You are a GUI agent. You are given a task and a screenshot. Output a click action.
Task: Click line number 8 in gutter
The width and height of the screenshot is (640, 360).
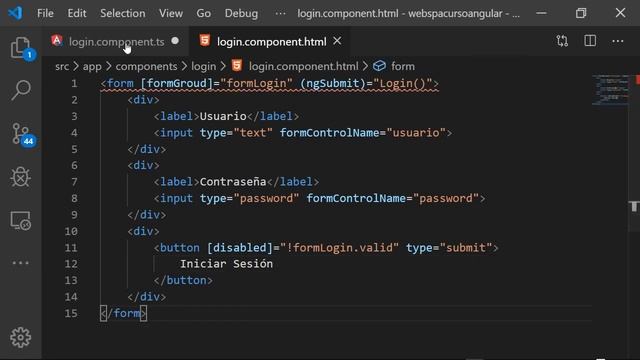point(74,198)
